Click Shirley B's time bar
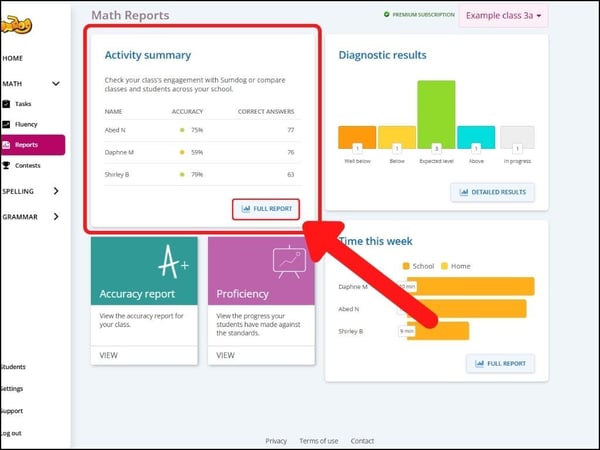 [x=438, y=331]
